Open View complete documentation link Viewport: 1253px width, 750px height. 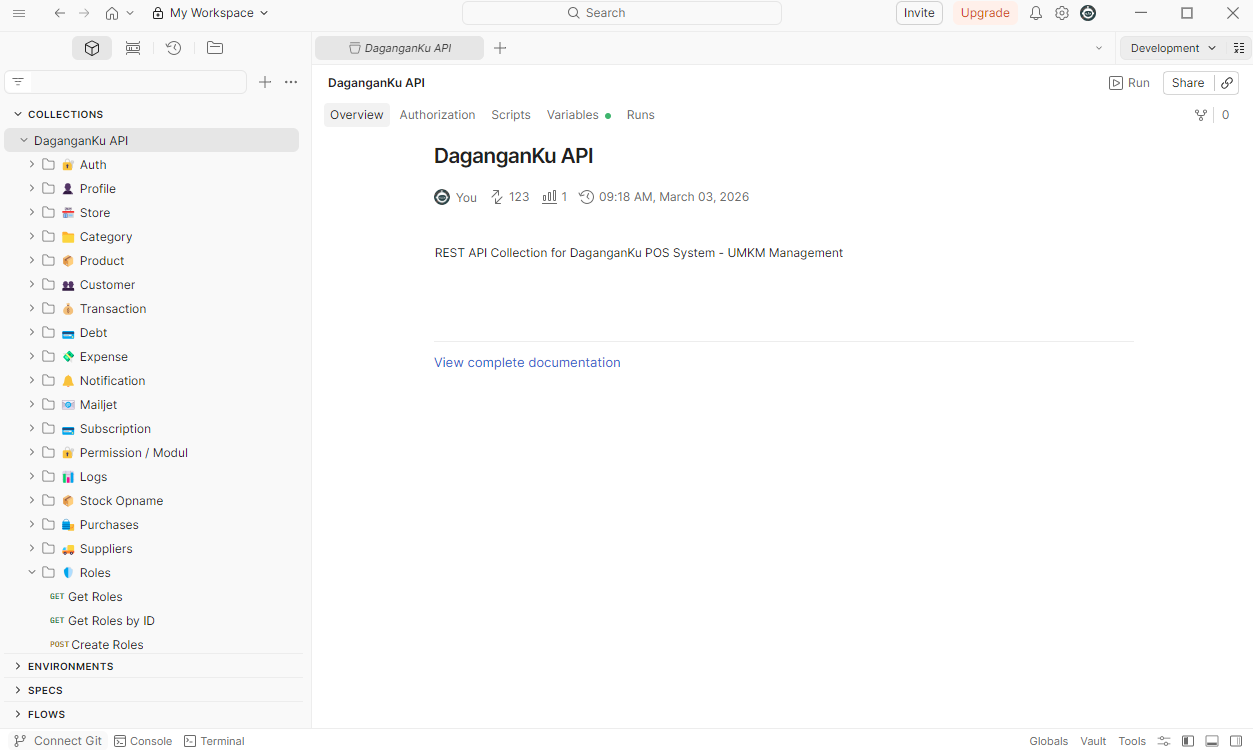pos(527,363)
